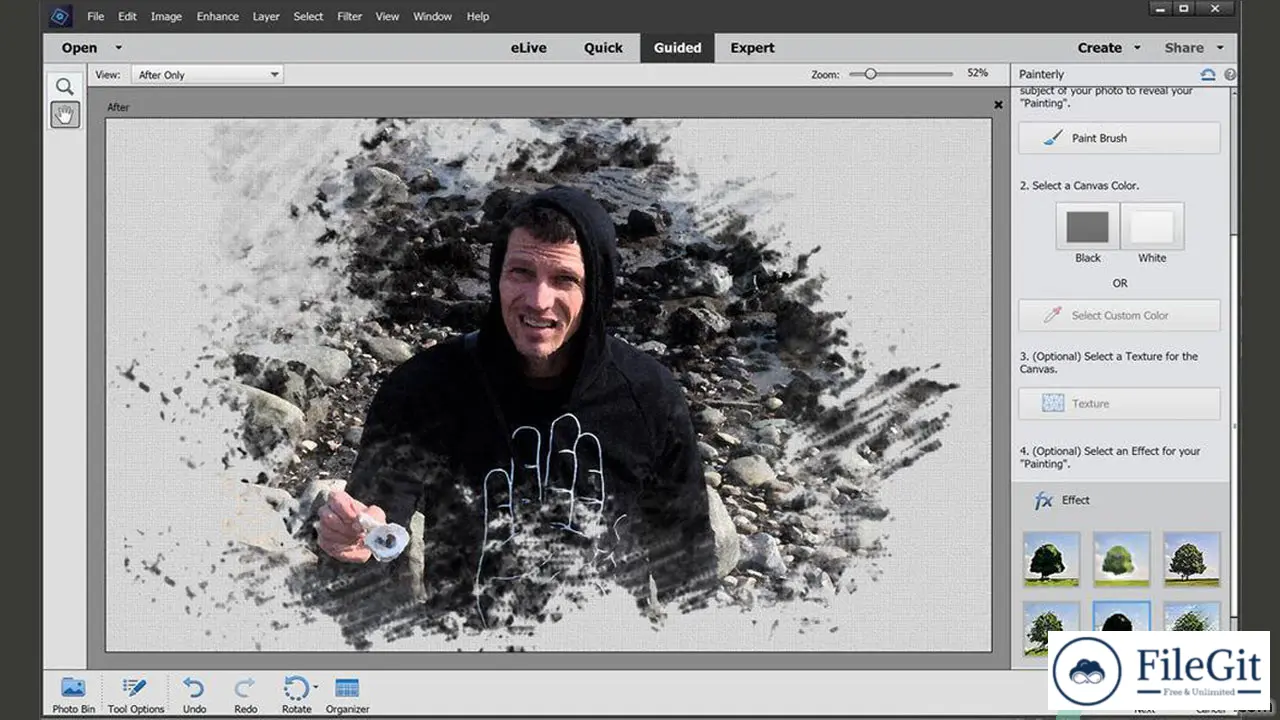The image size is (1280, 720).
Task: Expand the Open files arrow
Action: 118,47
